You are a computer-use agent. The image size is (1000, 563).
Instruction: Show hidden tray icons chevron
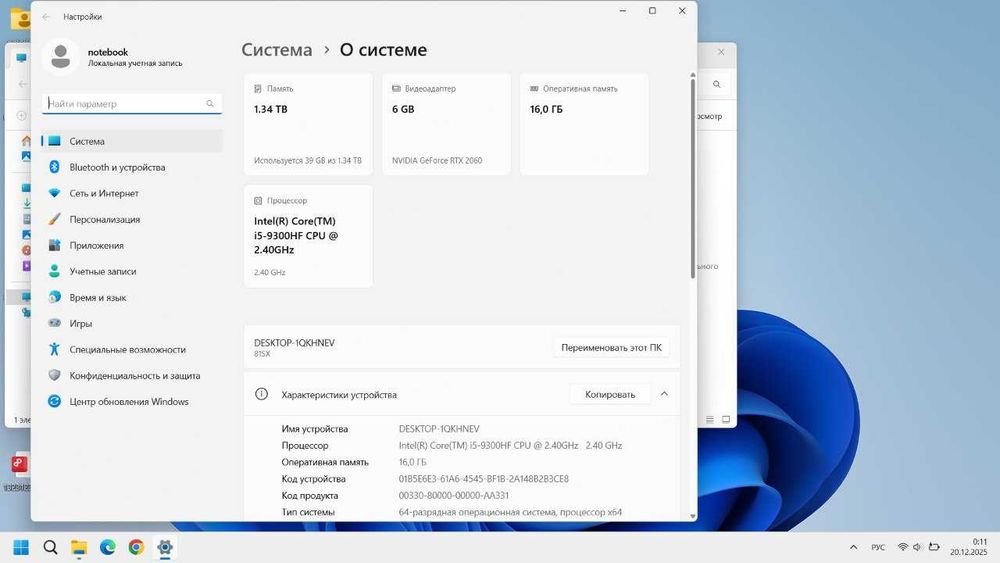pyautogui.click(x=853, y=547)
